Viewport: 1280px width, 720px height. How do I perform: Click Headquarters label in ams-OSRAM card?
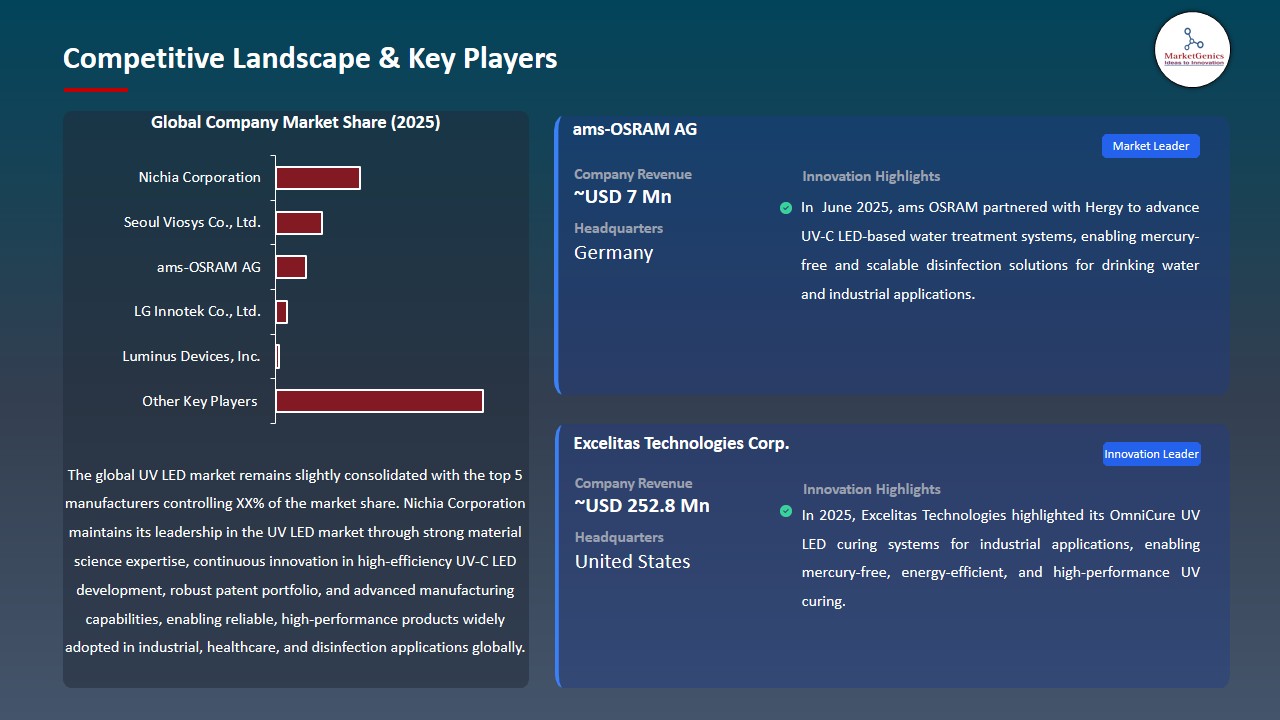pos(619,228)
